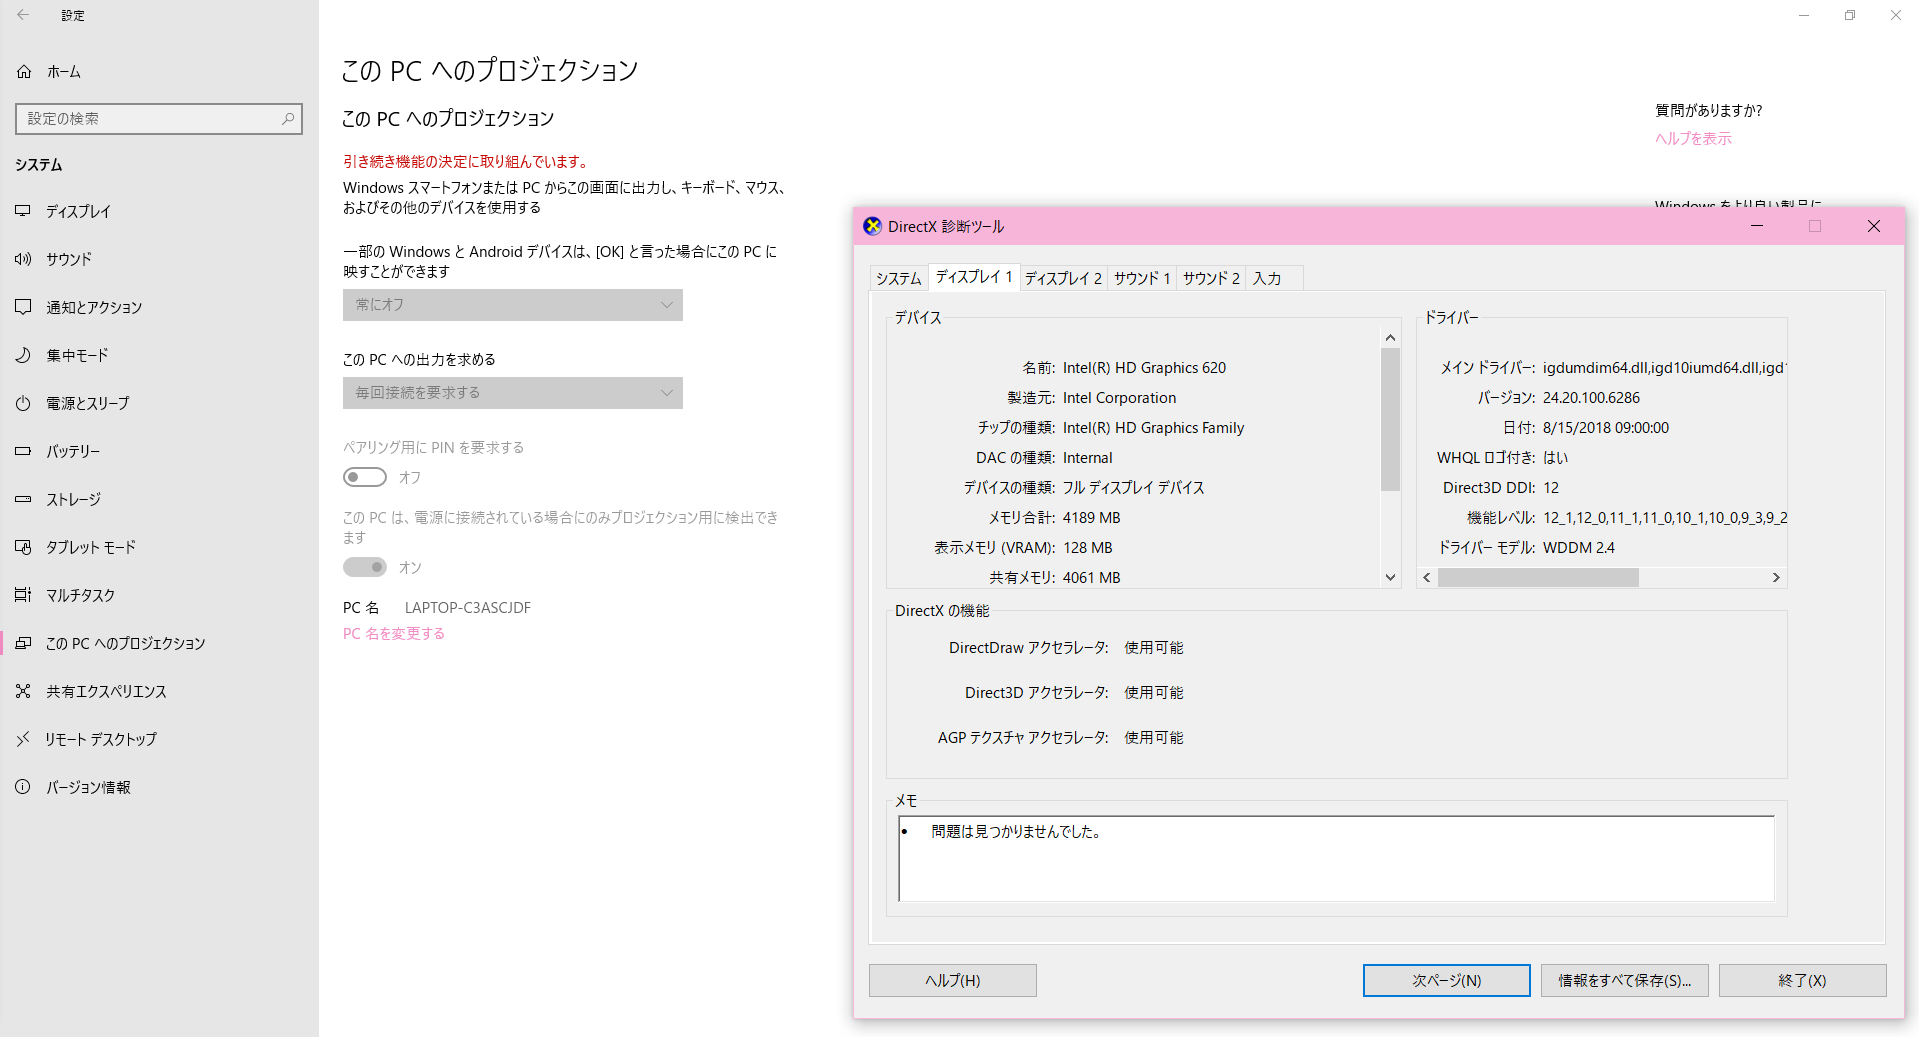
Task: Close the DirectX diagnostic tool window
Action: [1874, 226]
